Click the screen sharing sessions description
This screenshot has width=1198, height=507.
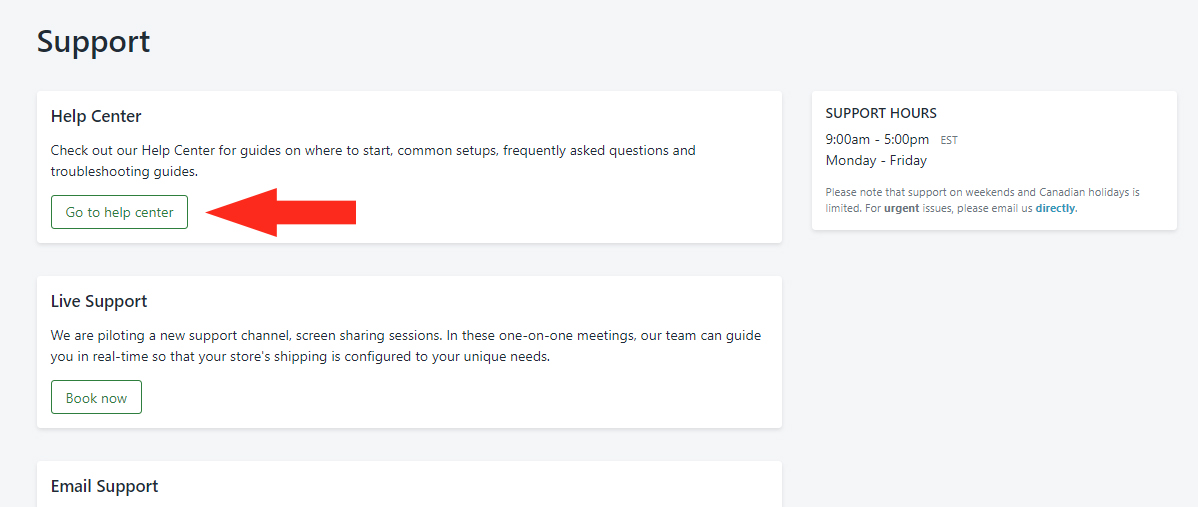pyautogui.click(x=406, y=346)
